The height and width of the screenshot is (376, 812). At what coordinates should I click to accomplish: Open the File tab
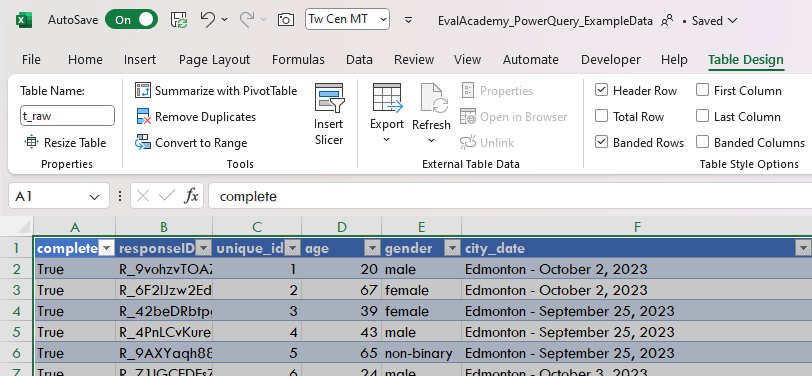pos(31,60)
